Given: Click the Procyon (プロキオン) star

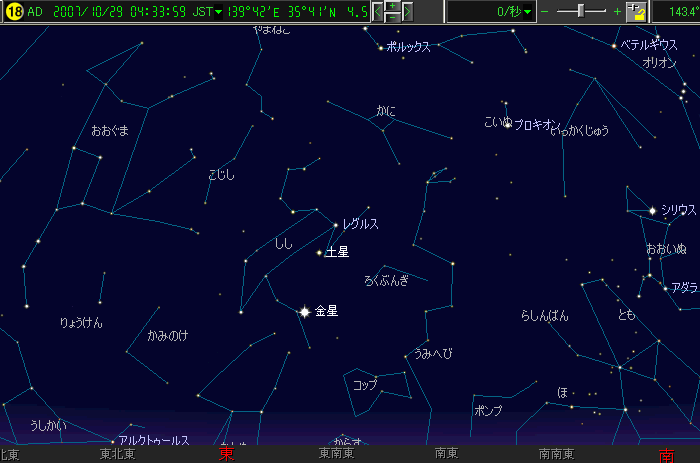Looking at the screenshot, I should pyautogui.click(x=508, y=124).
